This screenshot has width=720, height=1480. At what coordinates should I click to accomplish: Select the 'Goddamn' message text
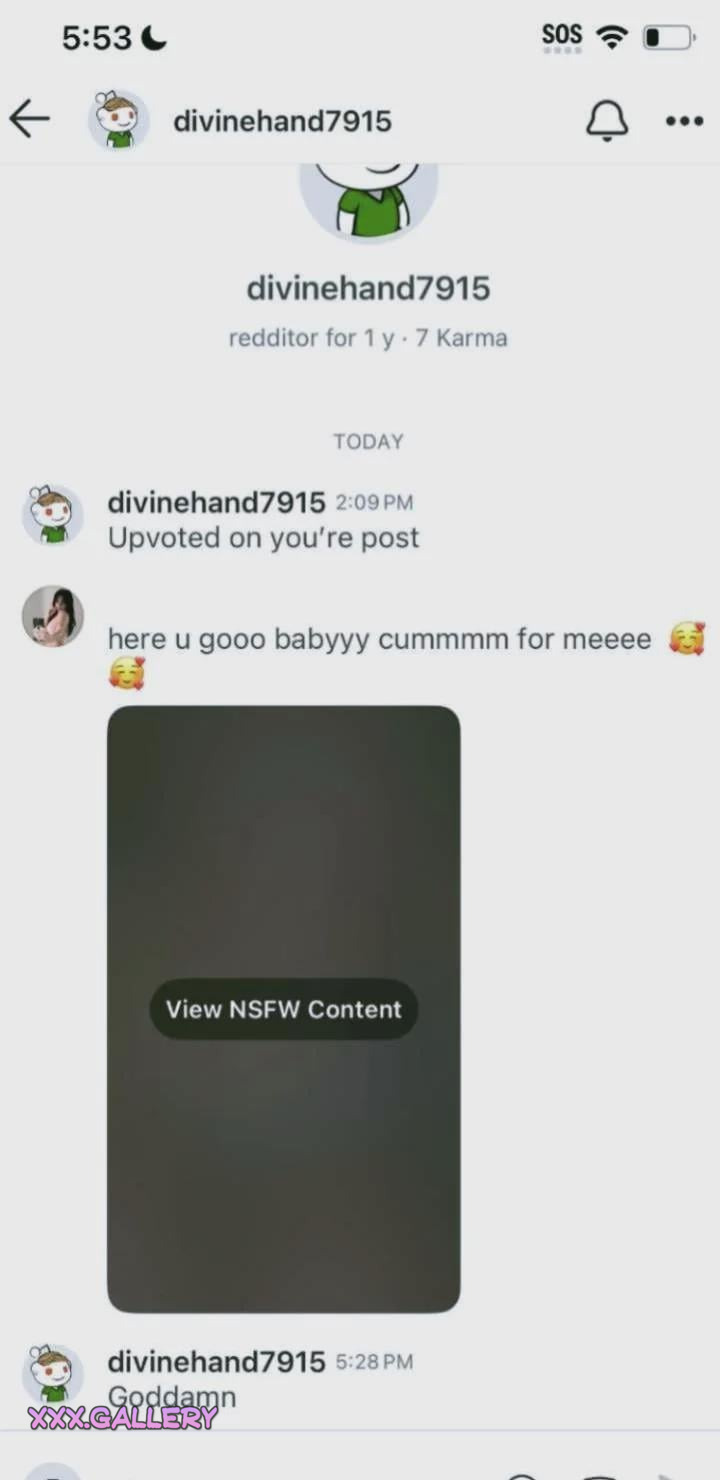coord(172,1396)
